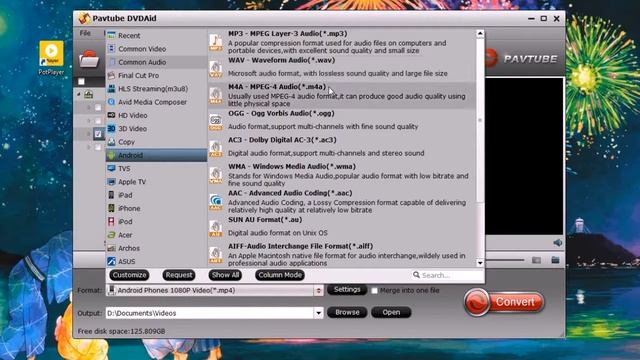Open the Format dropdown arrow
The image size is (640, 360).
click(x=319, y=291)
